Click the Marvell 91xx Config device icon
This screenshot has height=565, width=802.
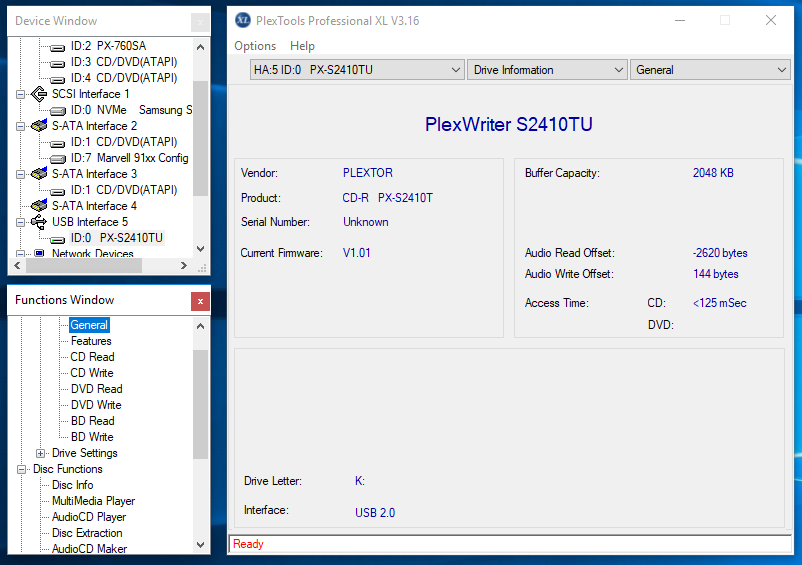[x=57, y=160]
